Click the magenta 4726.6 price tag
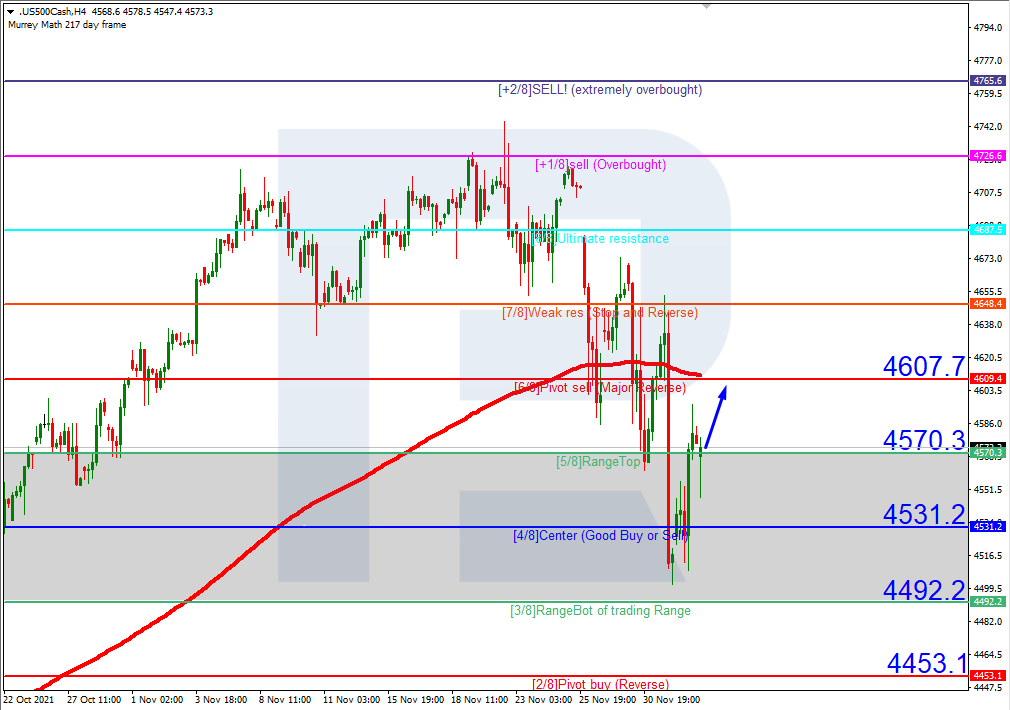This screenshot has width=1010, height=710. (987, 155)
